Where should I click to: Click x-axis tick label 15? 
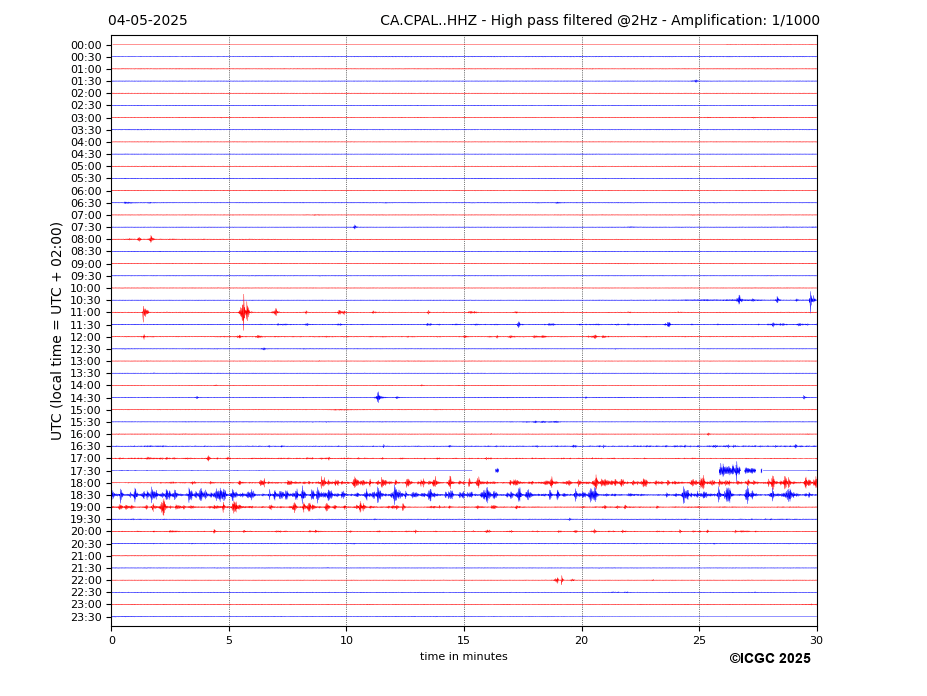pyautogui.click(x=464, y=640)
